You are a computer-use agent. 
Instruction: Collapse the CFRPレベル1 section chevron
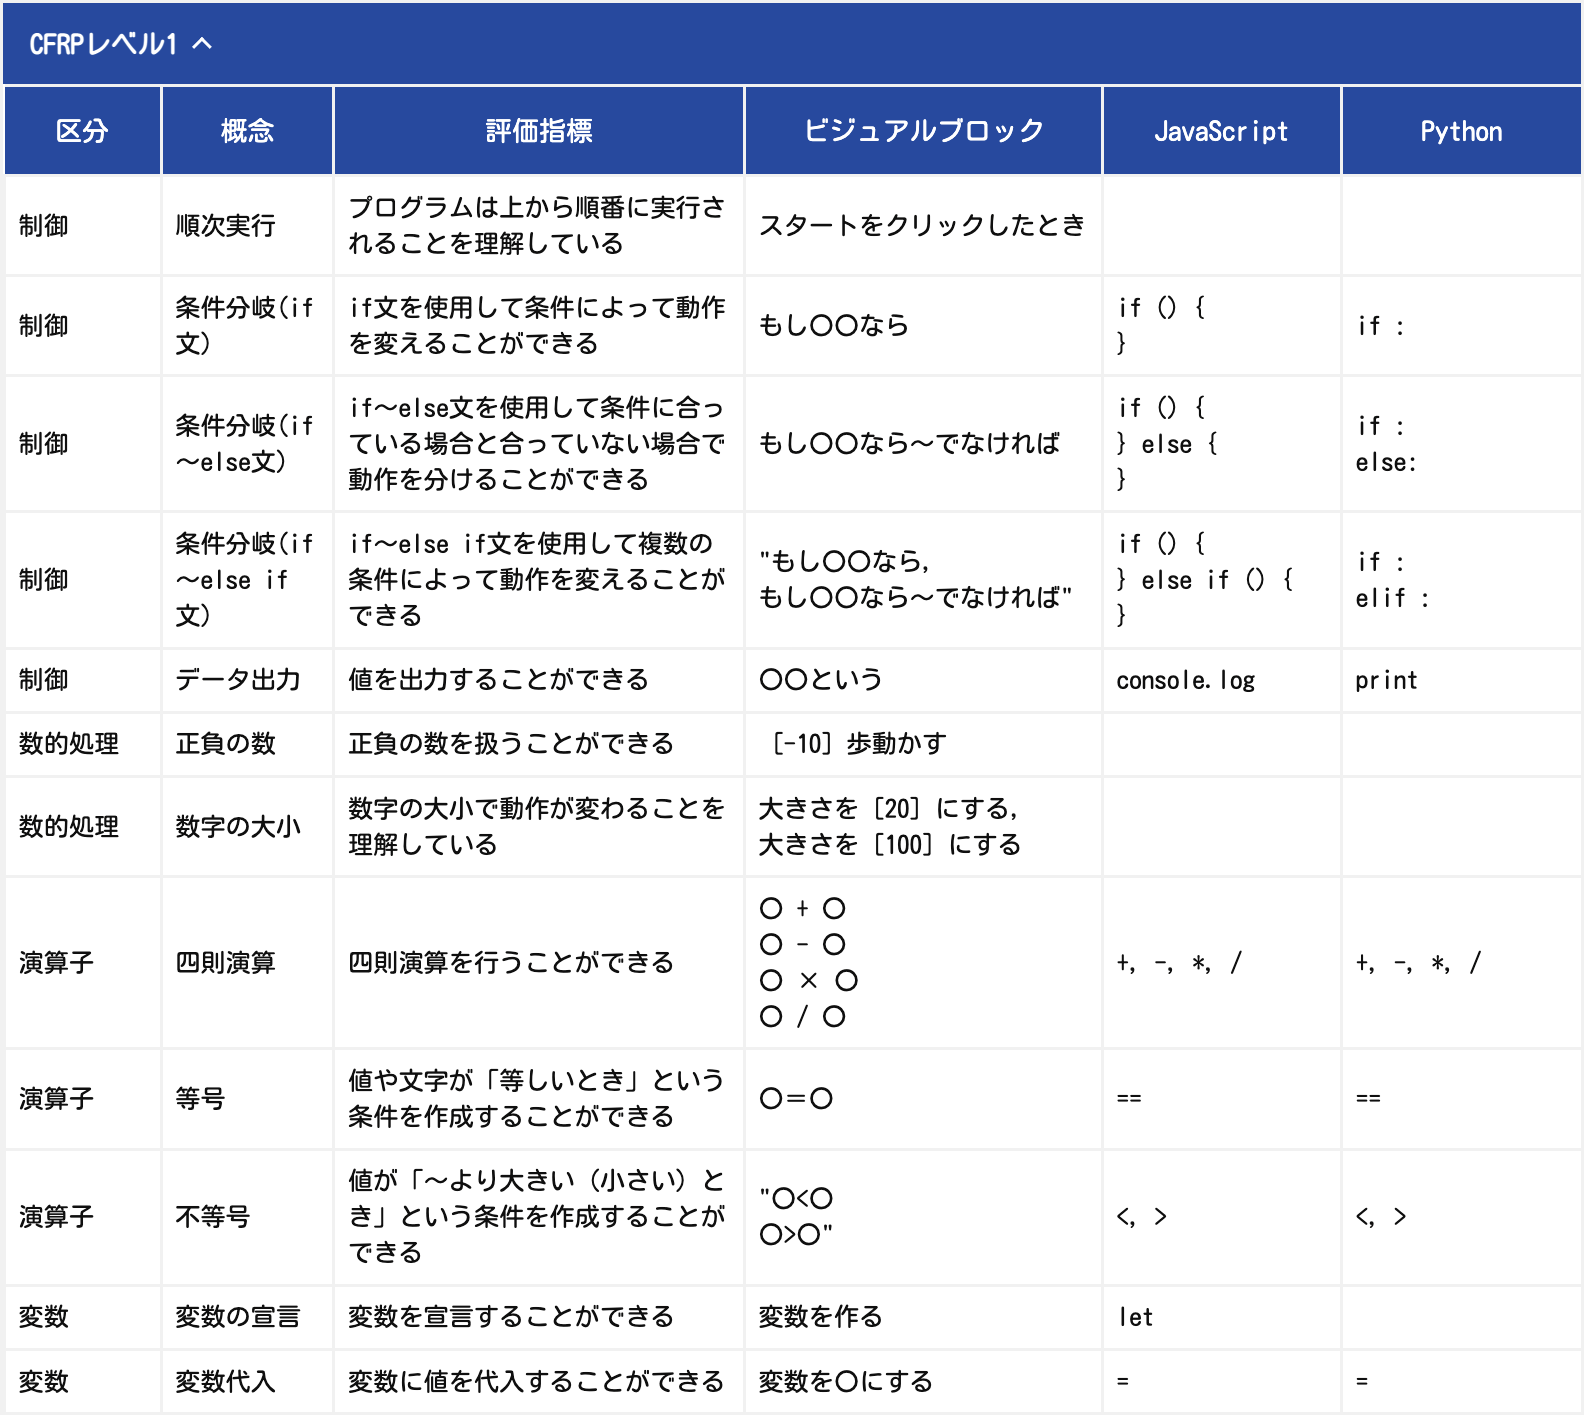pyautogui.click(x=202, y=44)
